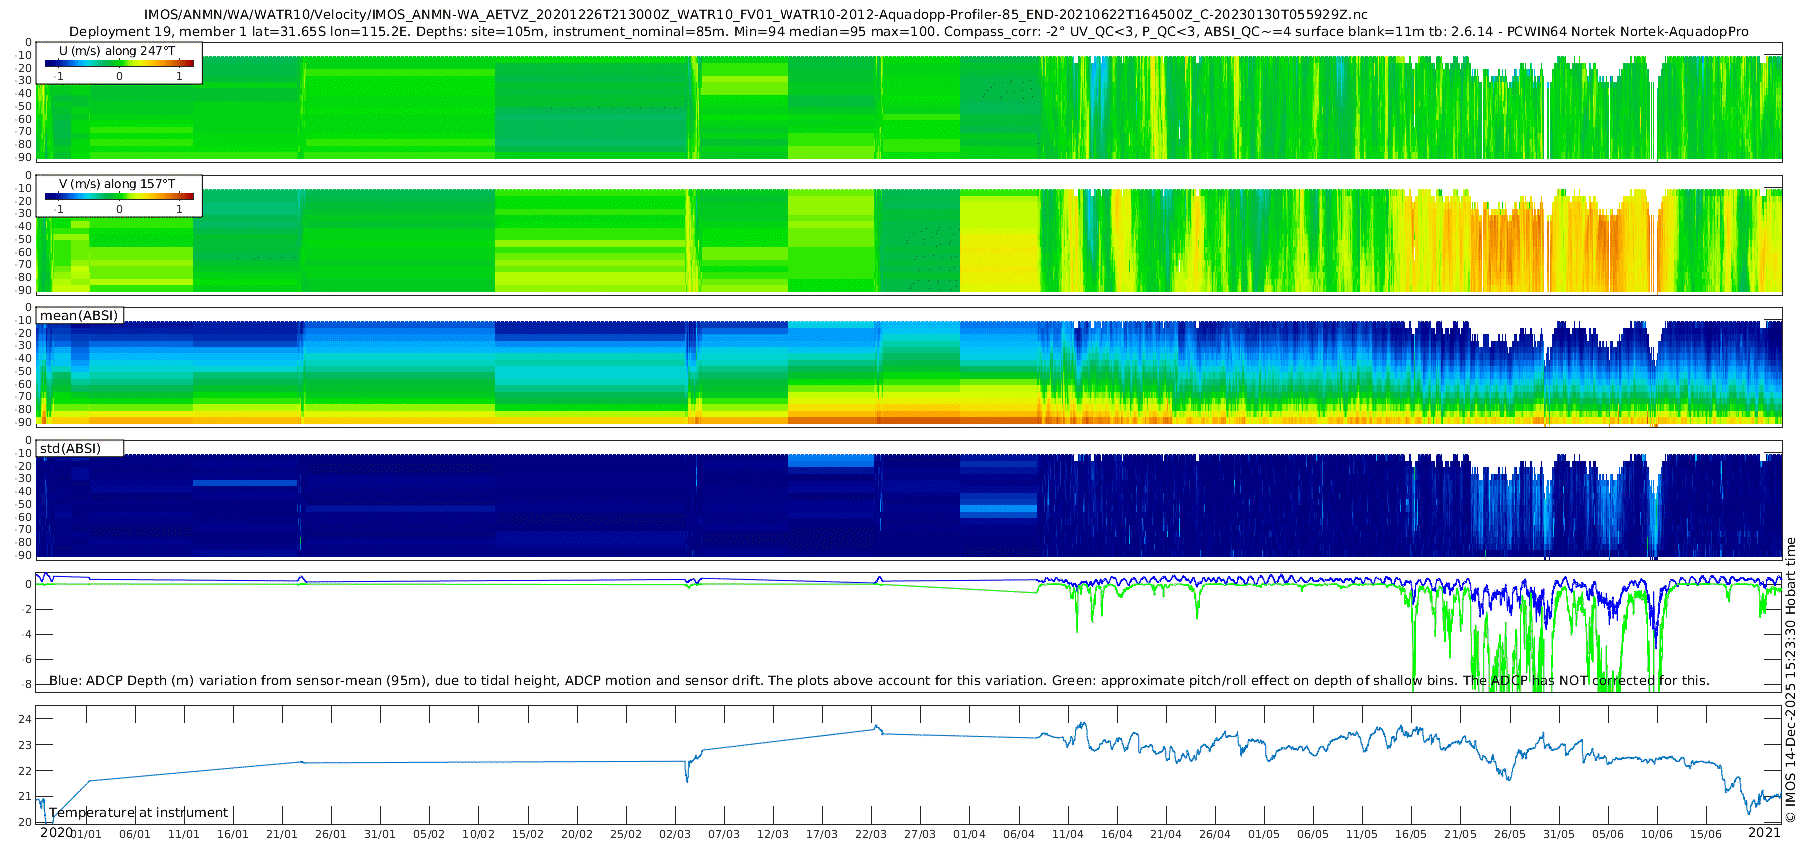Viewport: 1800px width, 850px height.
Task: Click the vertical IMOS timestamp text
Action: tap(1790, 680)
